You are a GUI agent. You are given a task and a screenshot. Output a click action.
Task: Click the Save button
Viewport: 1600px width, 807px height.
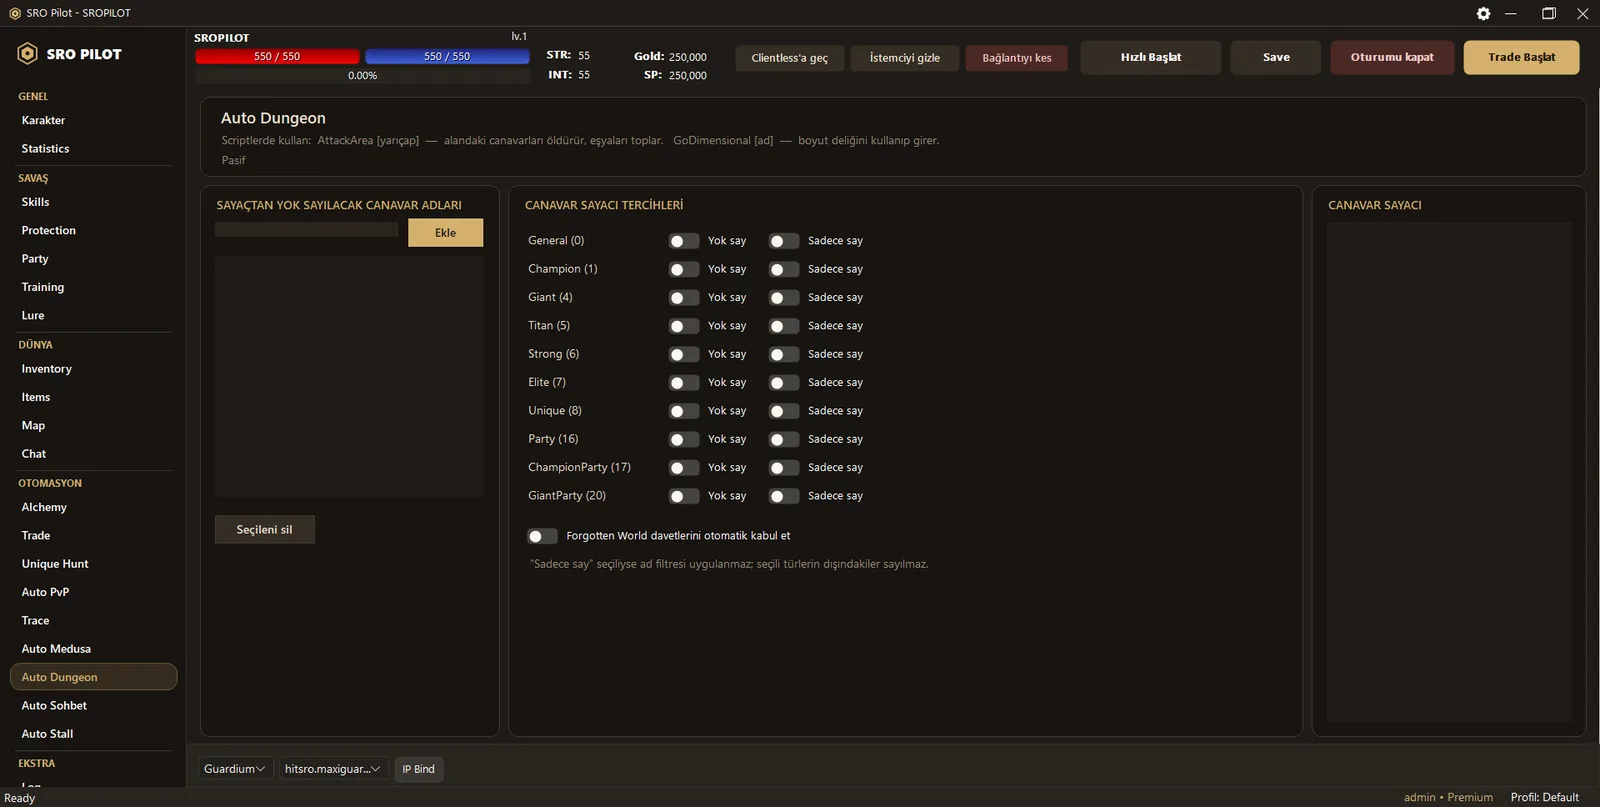pos(1276,57)
